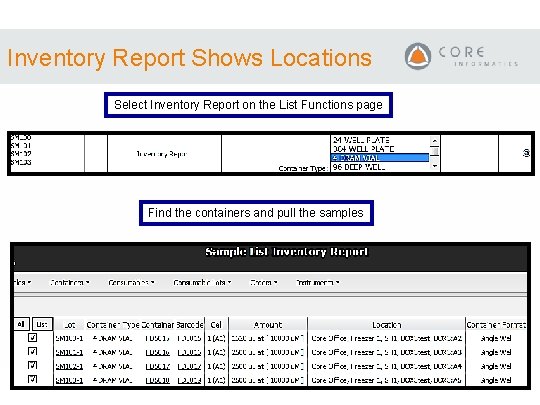The height and width of the screenshot is (405, 540).
Task: Open the Consumable Lots dropdown menu
Action: pyautogui.click(x=202, y=283)
